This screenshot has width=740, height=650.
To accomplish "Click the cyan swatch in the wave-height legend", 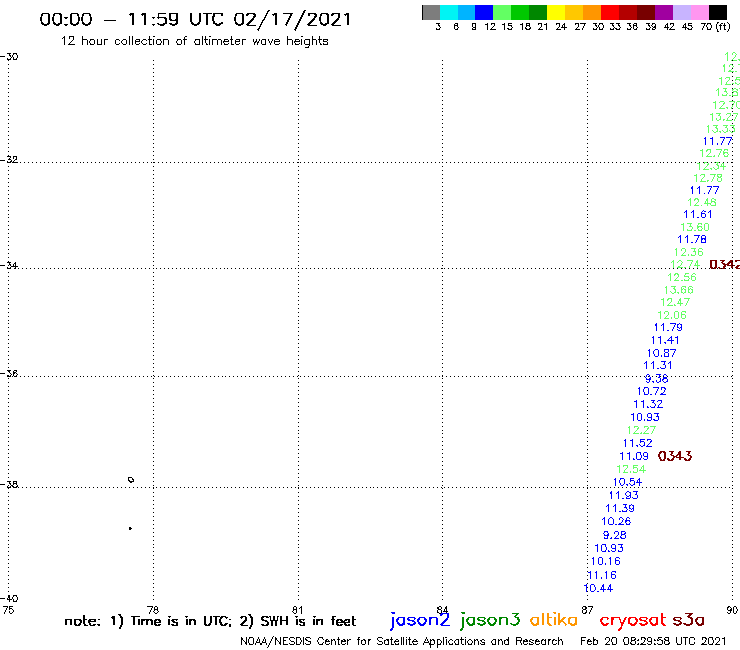I will click(x=449, y=12).
